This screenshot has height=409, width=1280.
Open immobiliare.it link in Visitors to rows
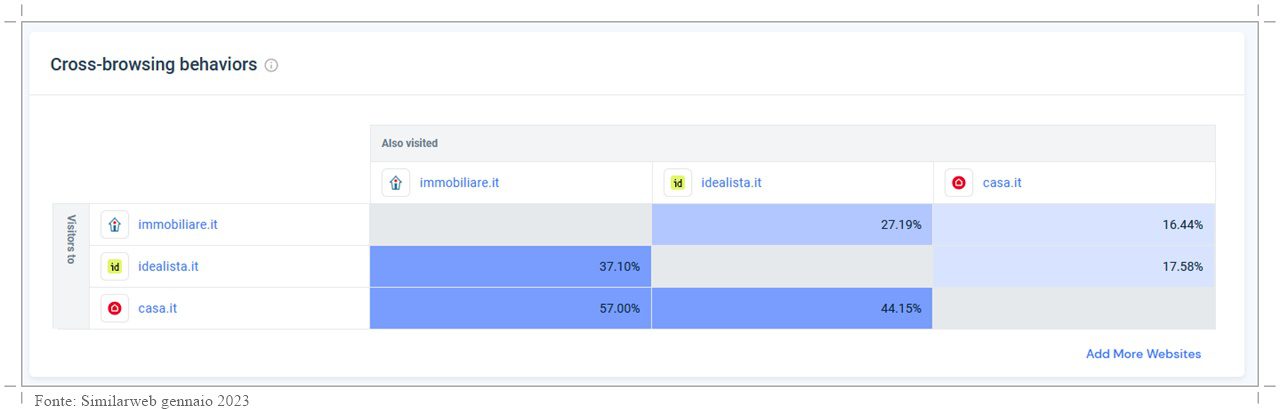pyautogui.click(x=178, y=225)
